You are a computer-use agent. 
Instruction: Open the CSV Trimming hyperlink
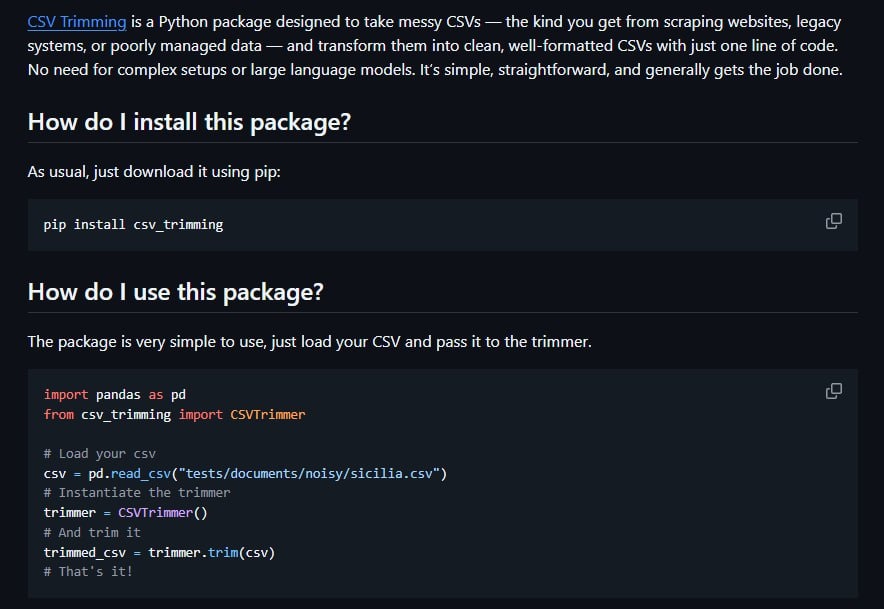(x=77, y=21)
